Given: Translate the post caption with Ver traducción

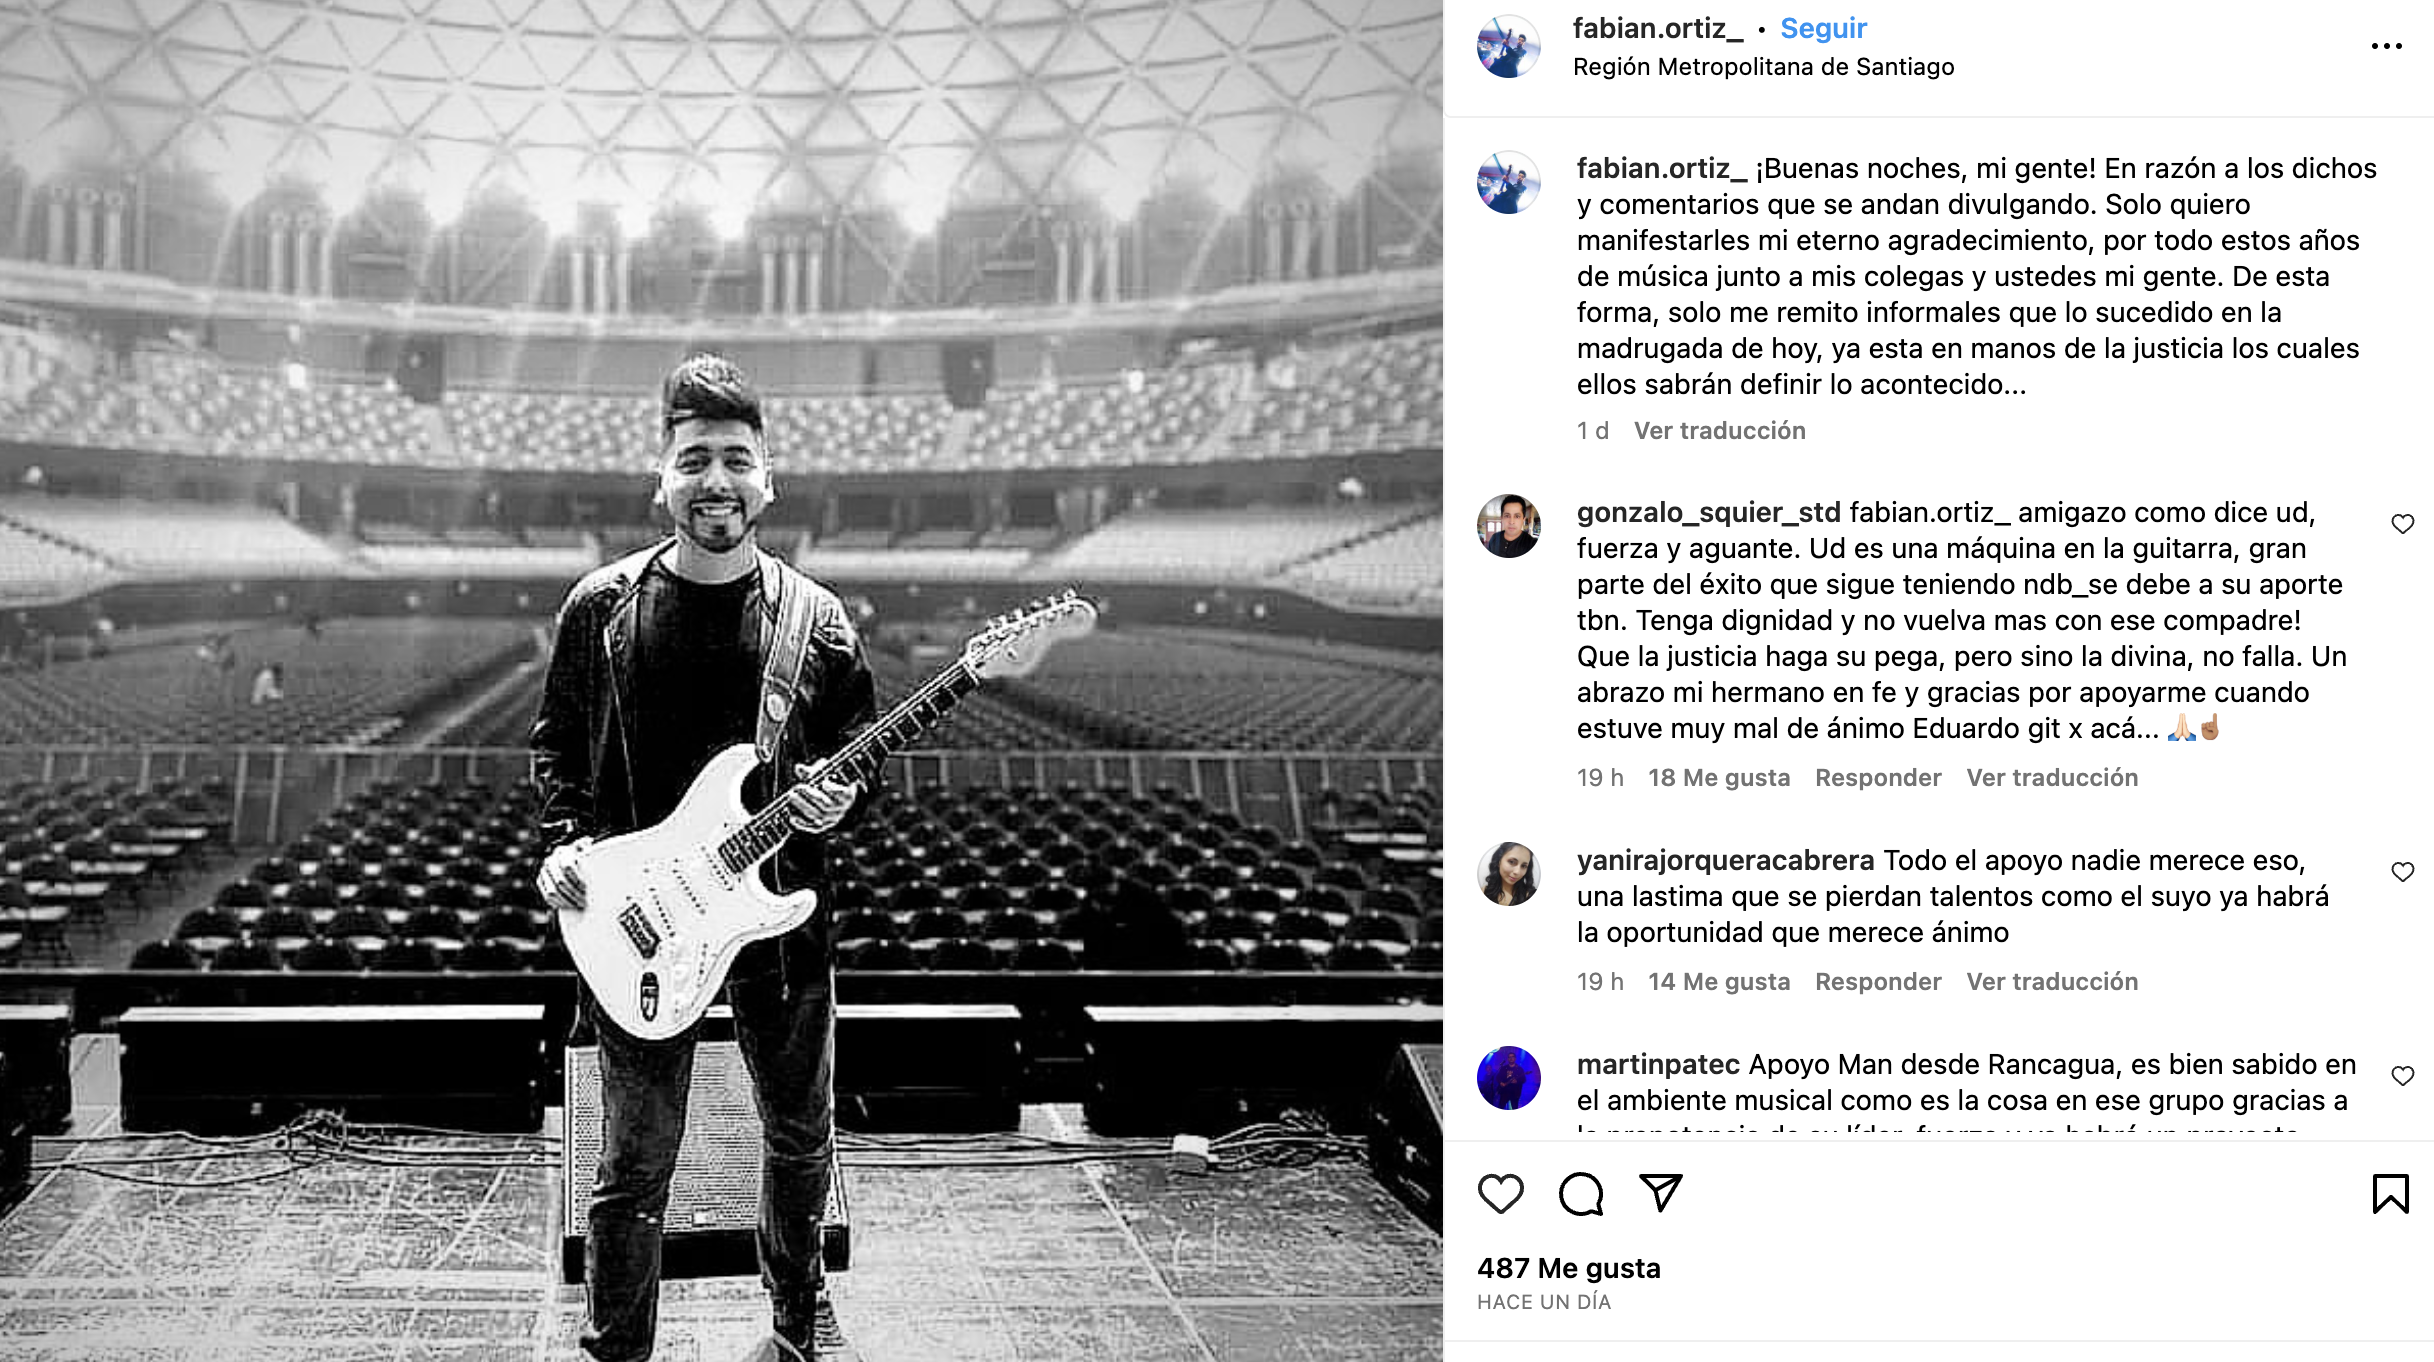Looking at the screenshot, I should (1719, 431).
